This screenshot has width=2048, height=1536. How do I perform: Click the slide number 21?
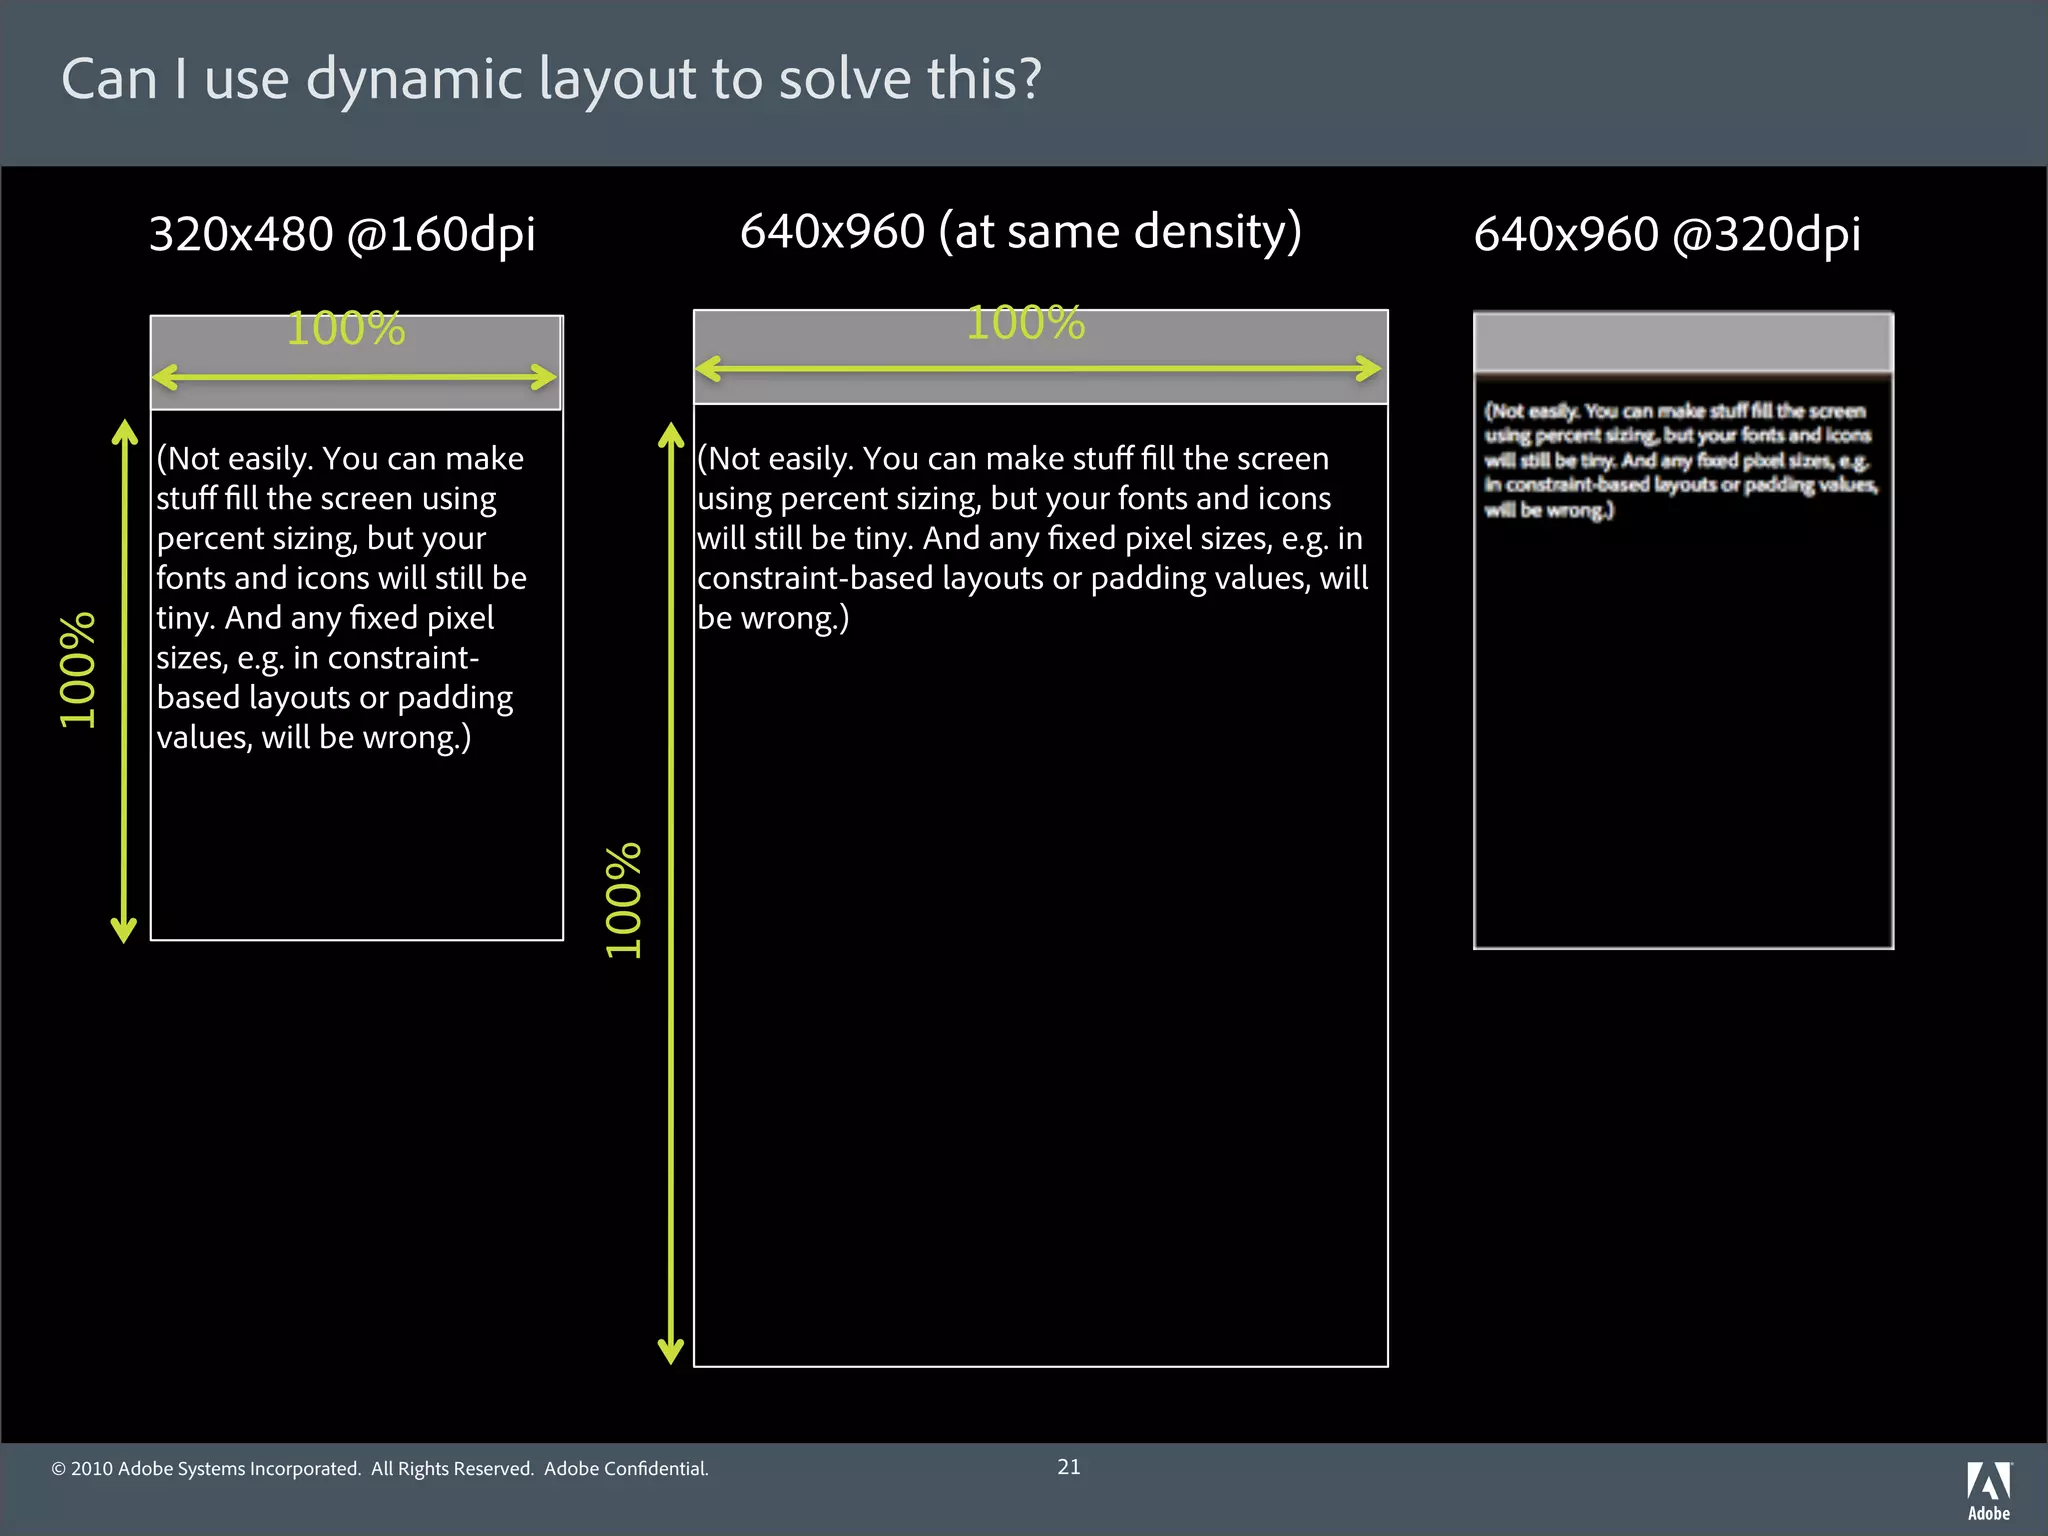pos(1069,1467)
